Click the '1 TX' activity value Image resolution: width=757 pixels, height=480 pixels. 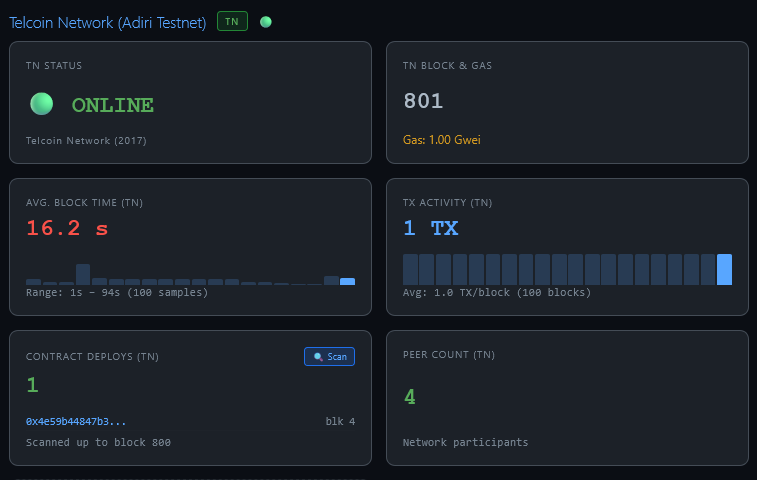(x=431, y=228)
